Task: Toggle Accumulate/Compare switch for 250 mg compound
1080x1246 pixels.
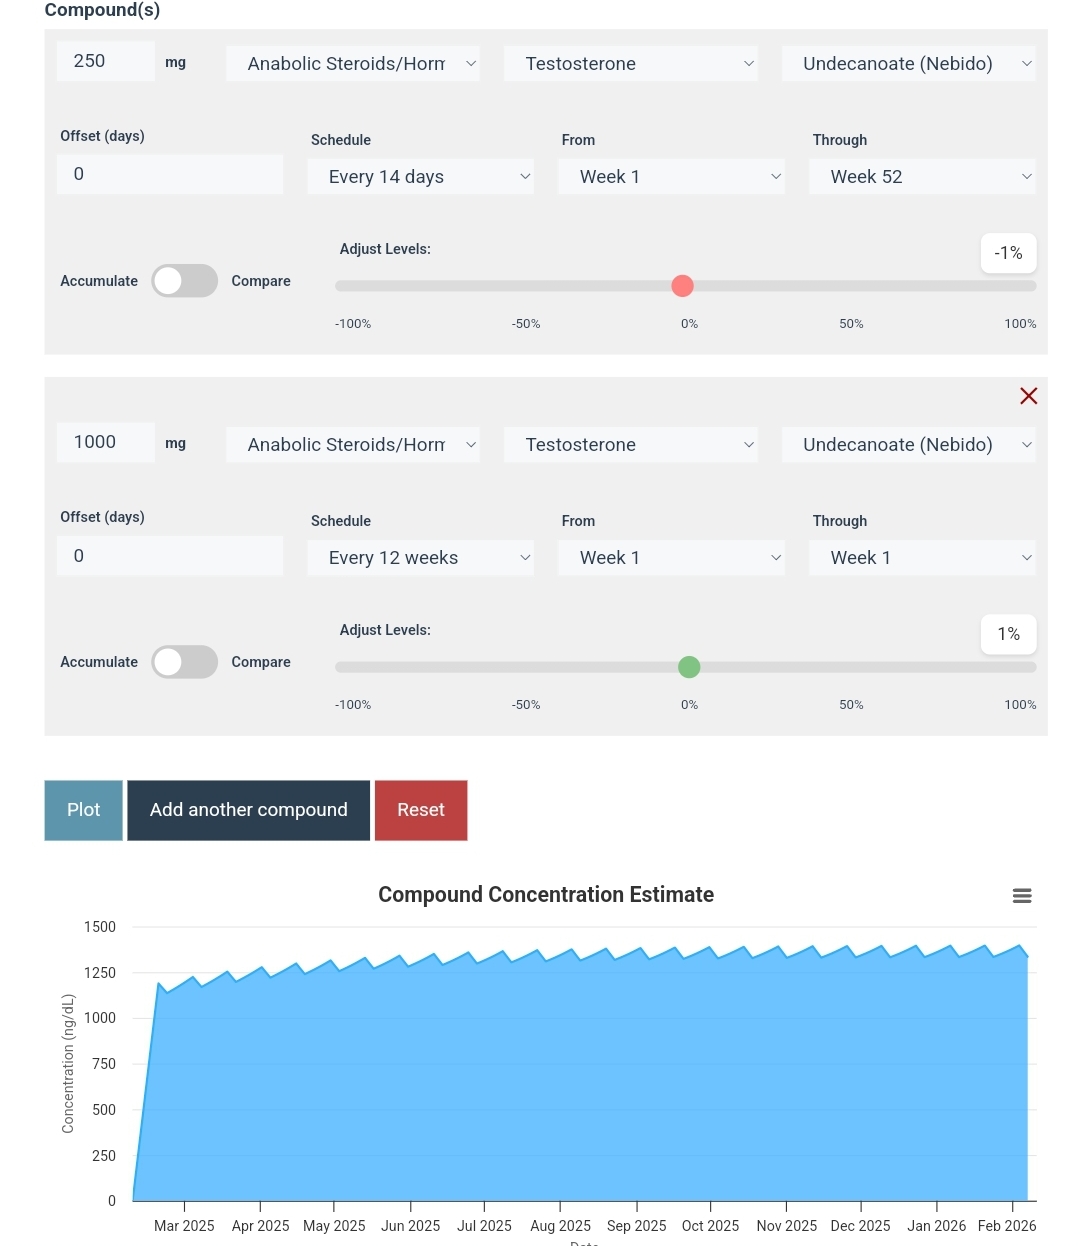Action: [x=184, y=281]
